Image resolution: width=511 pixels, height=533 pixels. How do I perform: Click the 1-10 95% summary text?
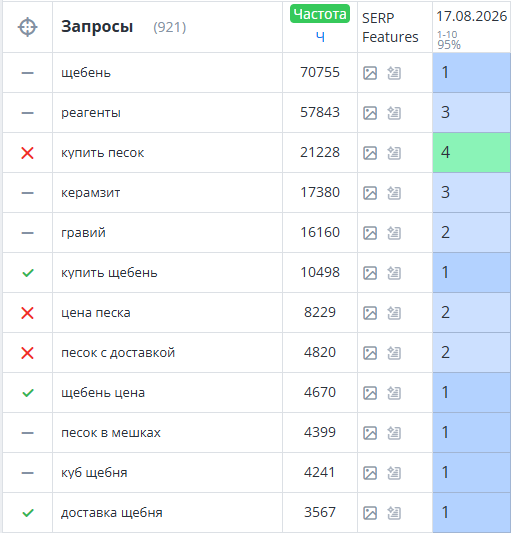(x=449, y=40)
